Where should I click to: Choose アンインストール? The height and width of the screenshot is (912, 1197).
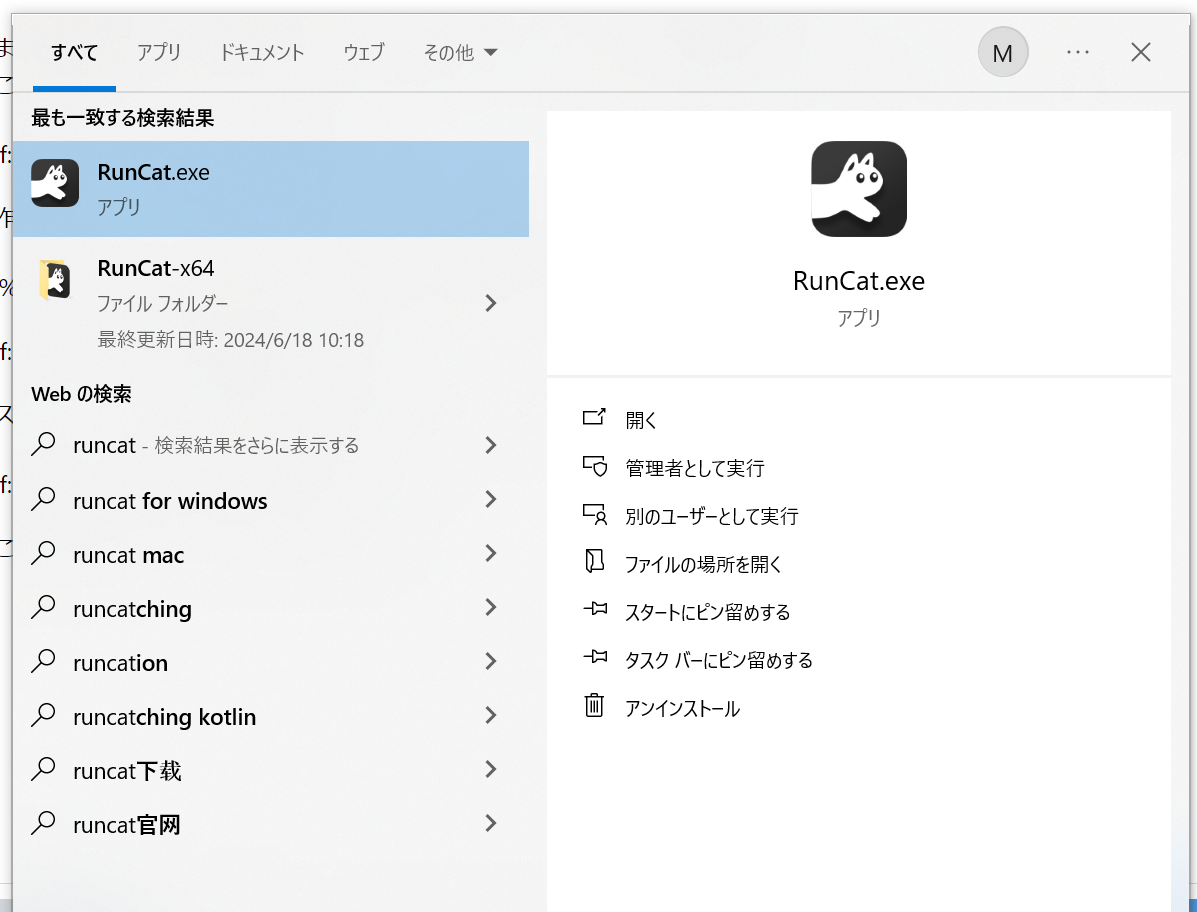tap(682, 708)
